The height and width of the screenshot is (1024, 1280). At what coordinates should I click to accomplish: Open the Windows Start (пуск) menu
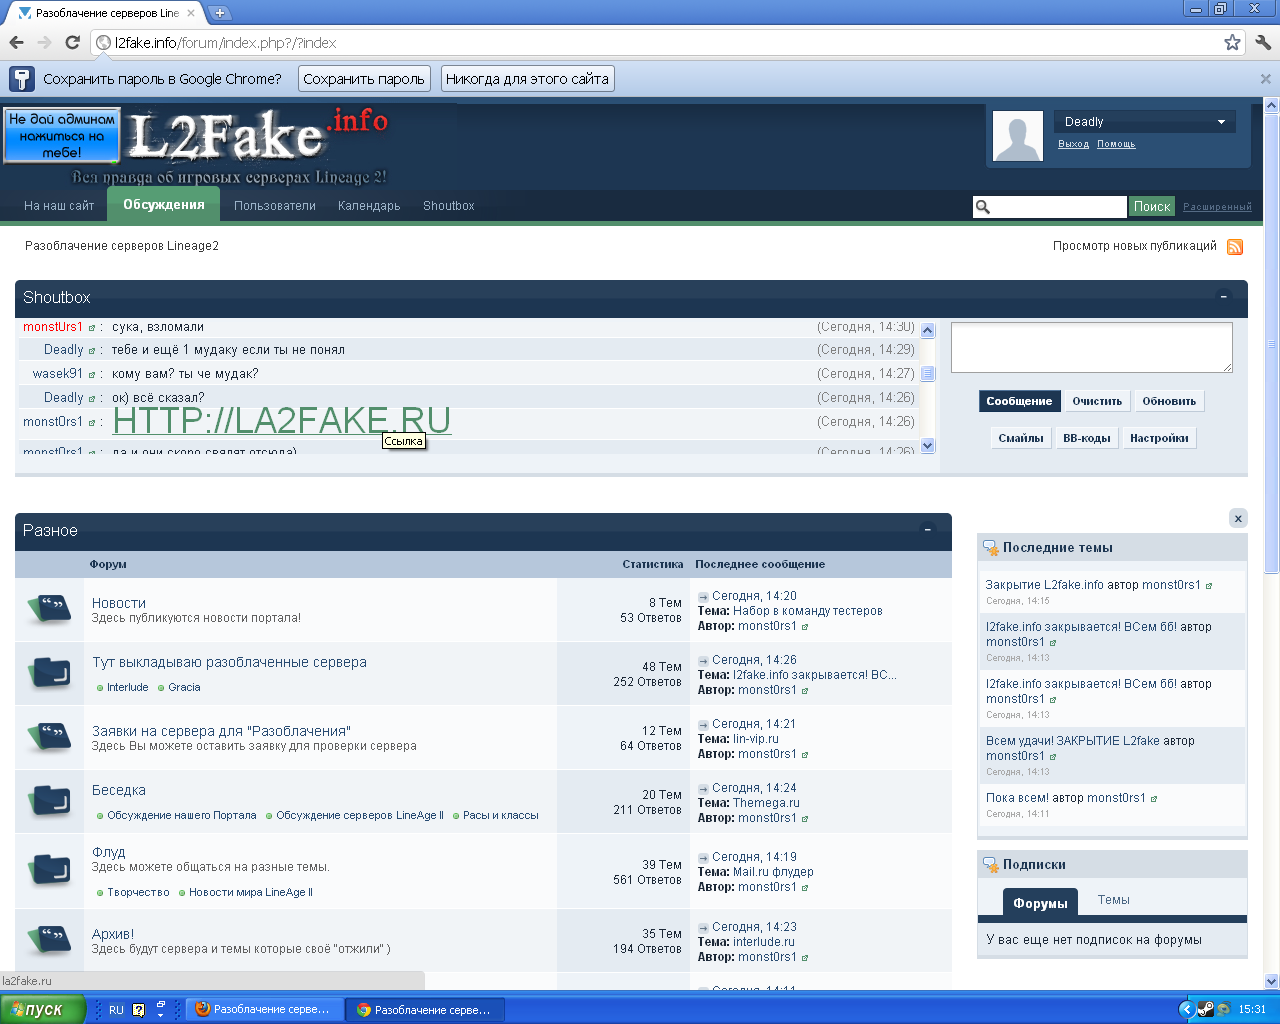(x=42, y=1010)
